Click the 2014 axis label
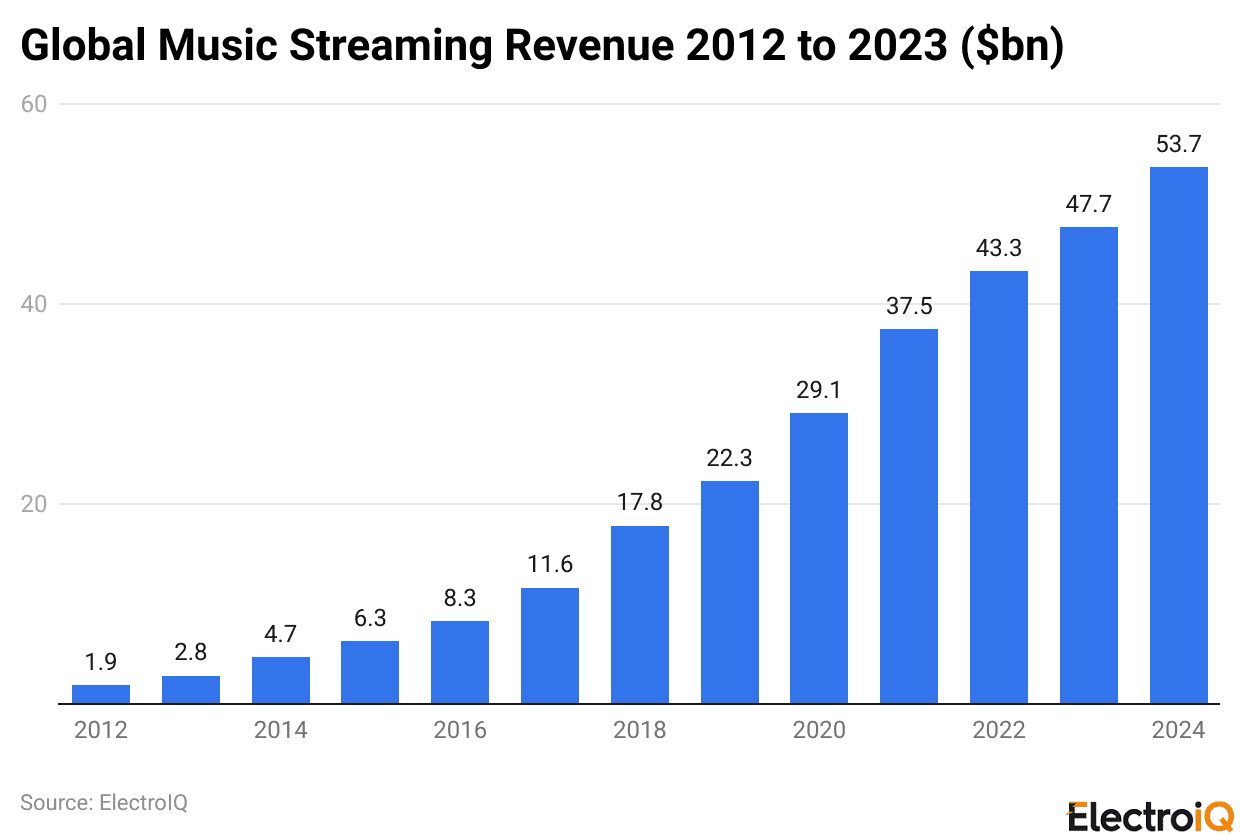Viewport: 1240px width, 836px height. click(x=280, y=730)
